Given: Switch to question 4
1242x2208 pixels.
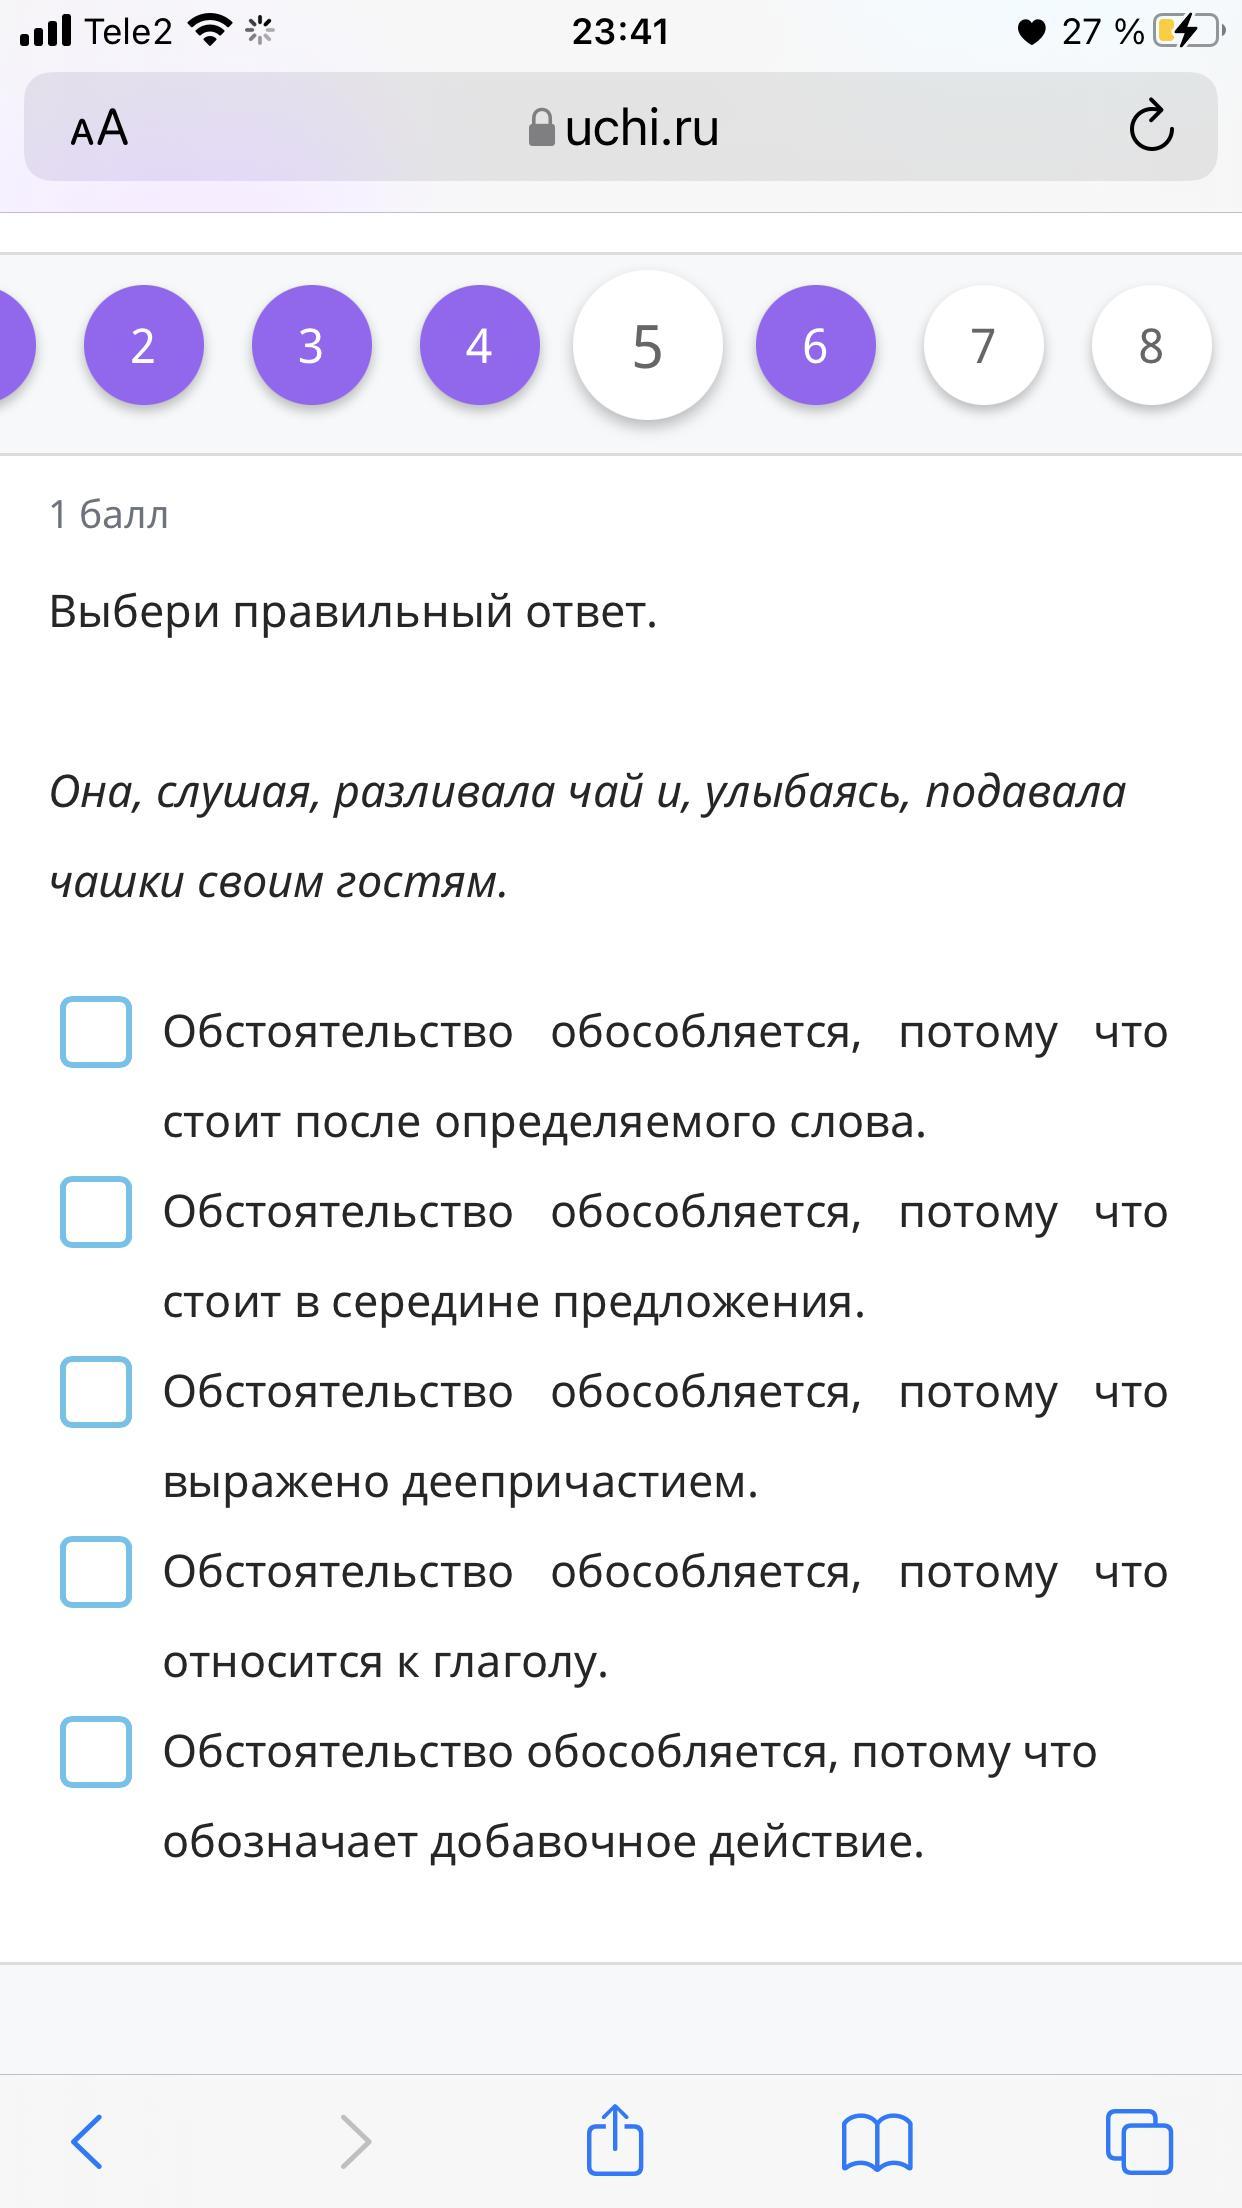Looking at the screenshot, I should tap(479, 345).
